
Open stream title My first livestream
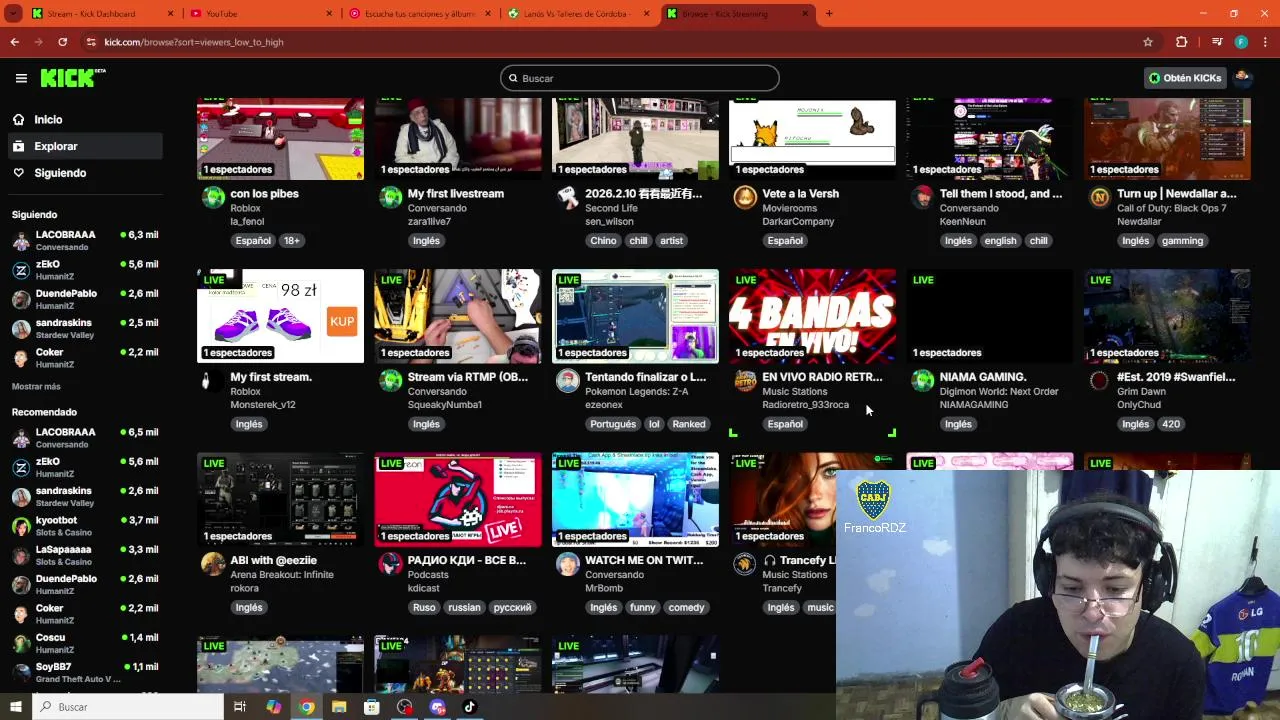pyautogui.click(x=456, y=194)
